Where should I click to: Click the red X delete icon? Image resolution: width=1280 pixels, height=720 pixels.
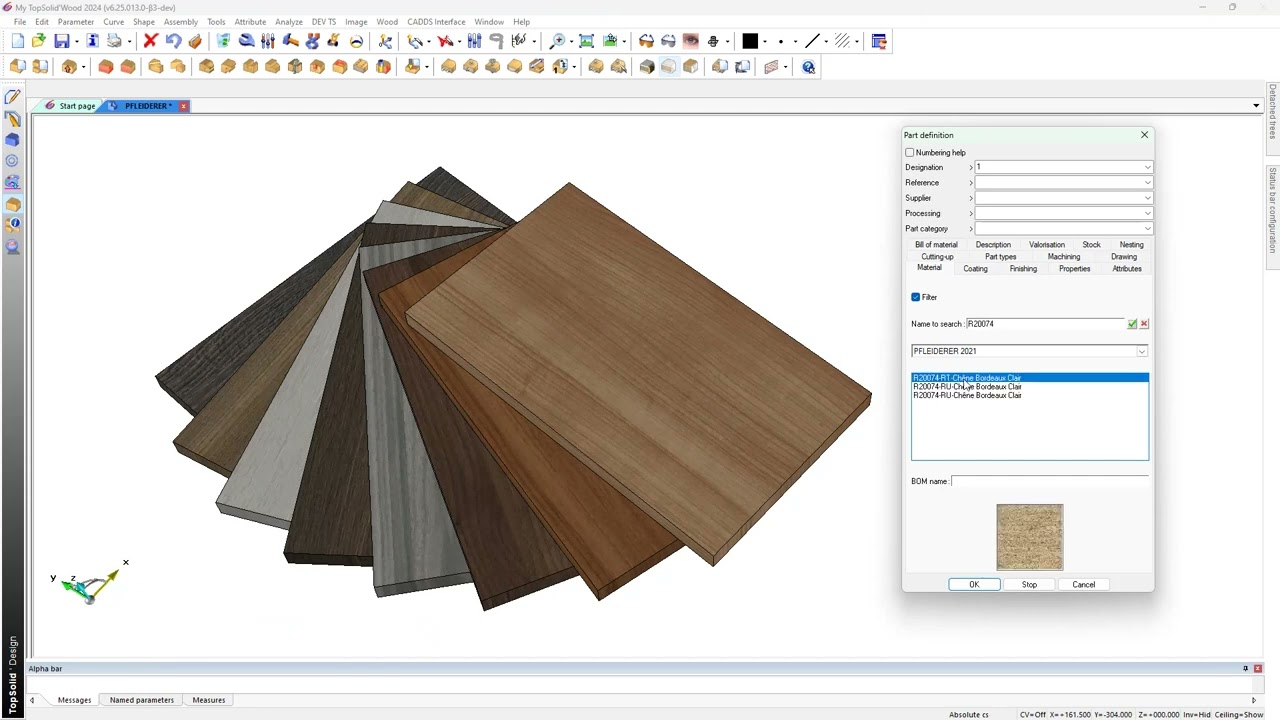(x=150, y=41)
